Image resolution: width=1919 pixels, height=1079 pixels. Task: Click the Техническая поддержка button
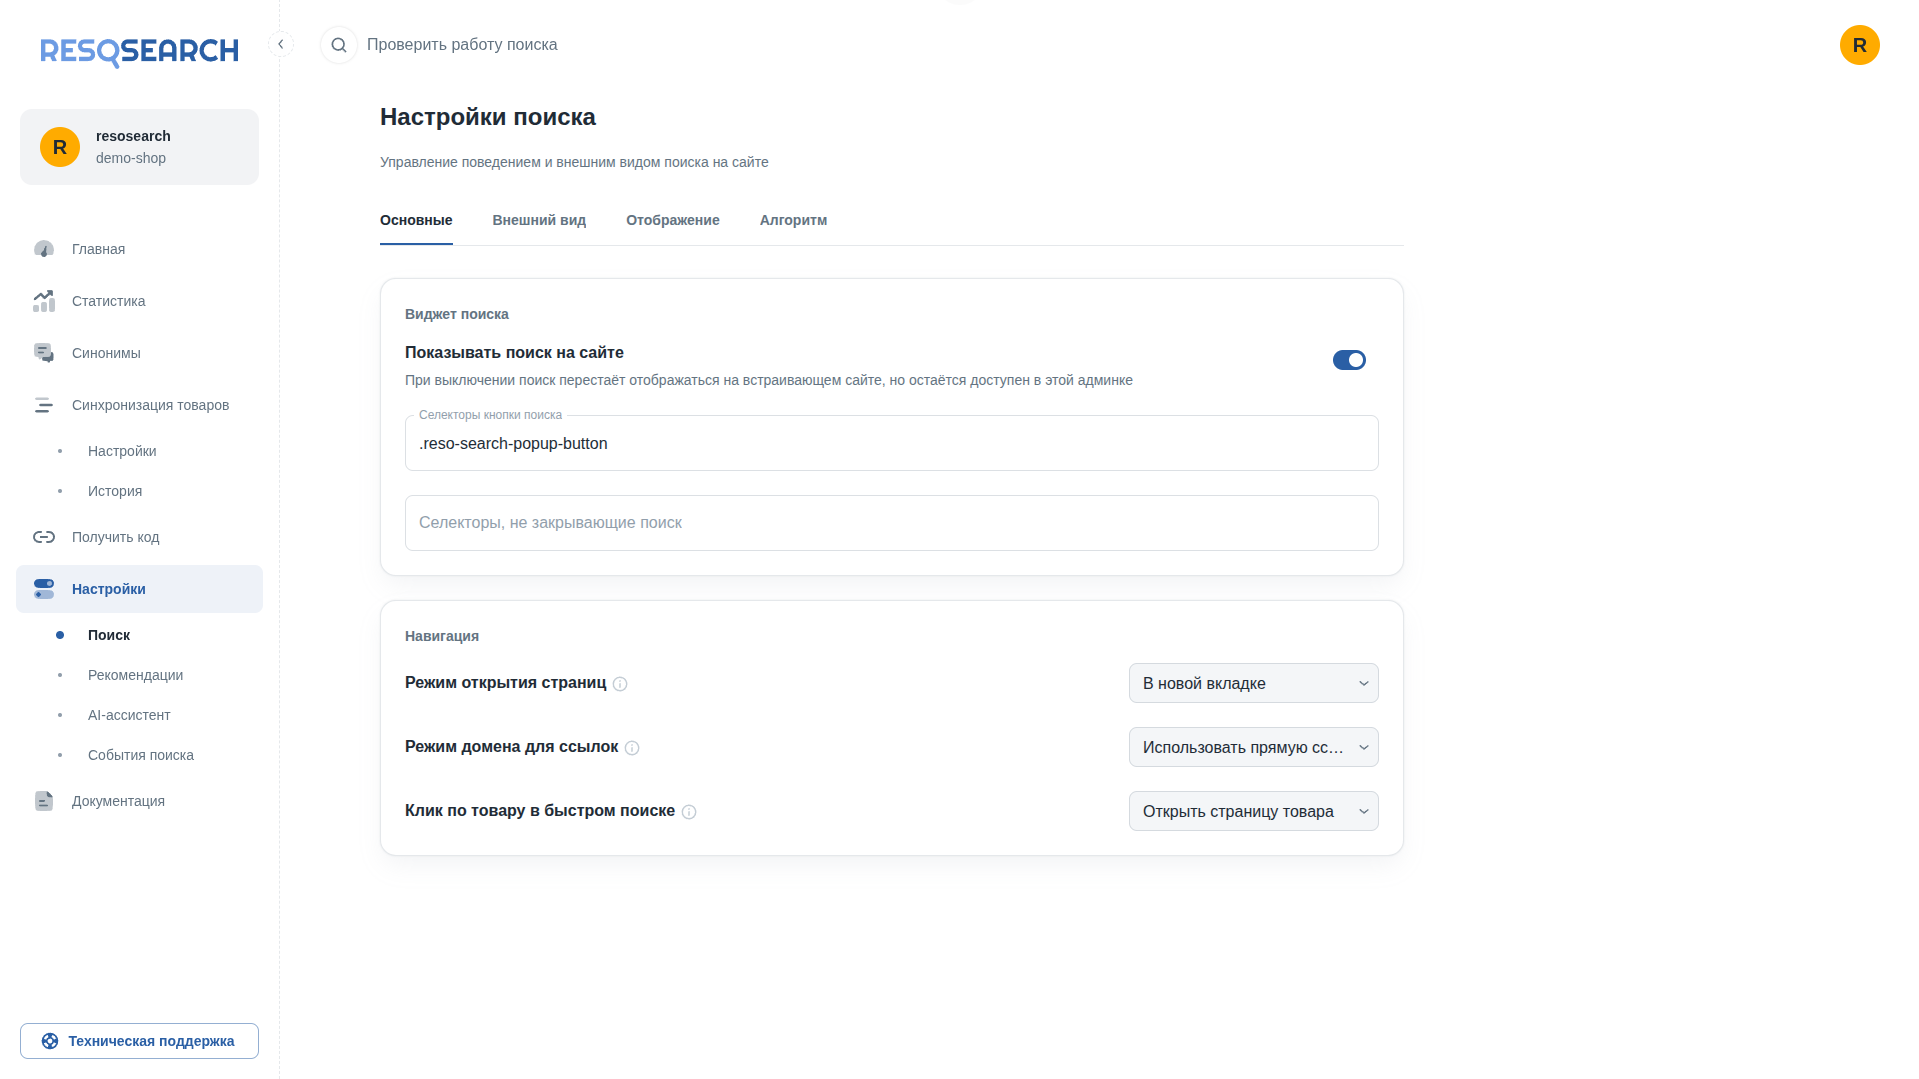[x=139, y=1041]
